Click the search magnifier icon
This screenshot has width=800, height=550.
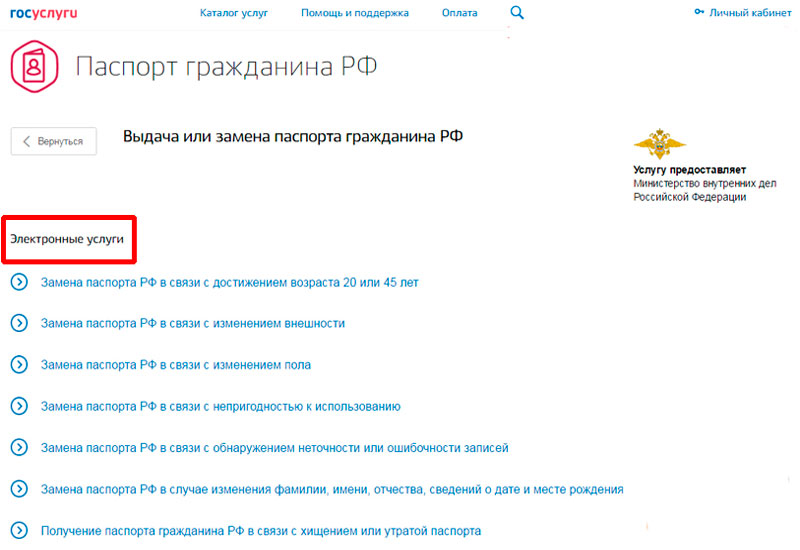click(x=517, y=13)
